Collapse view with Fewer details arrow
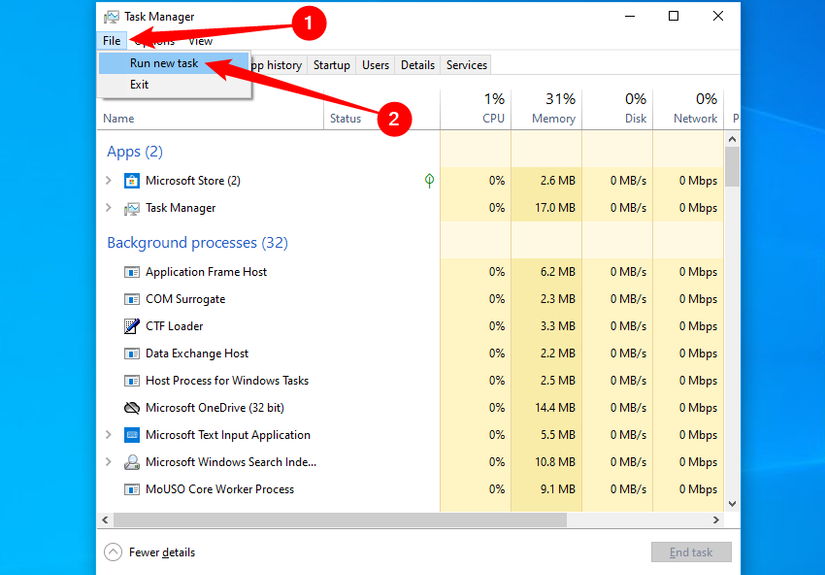This screenshot has width=825, height=575. tap(113, 552)
